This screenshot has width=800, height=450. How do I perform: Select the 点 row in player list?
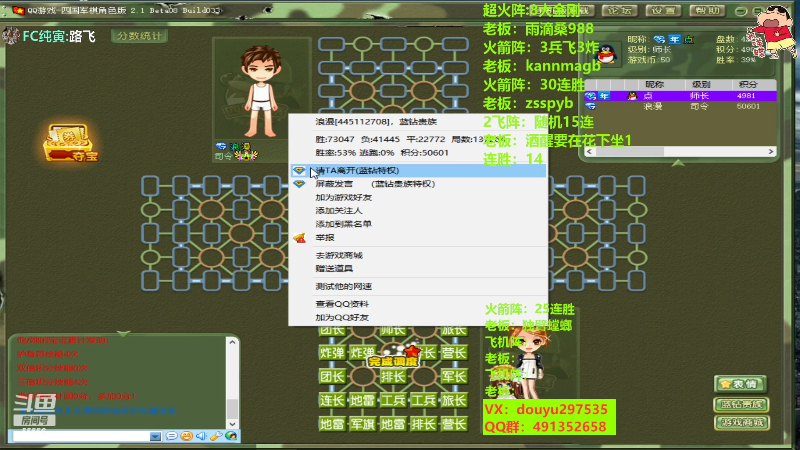pos(680,95)
